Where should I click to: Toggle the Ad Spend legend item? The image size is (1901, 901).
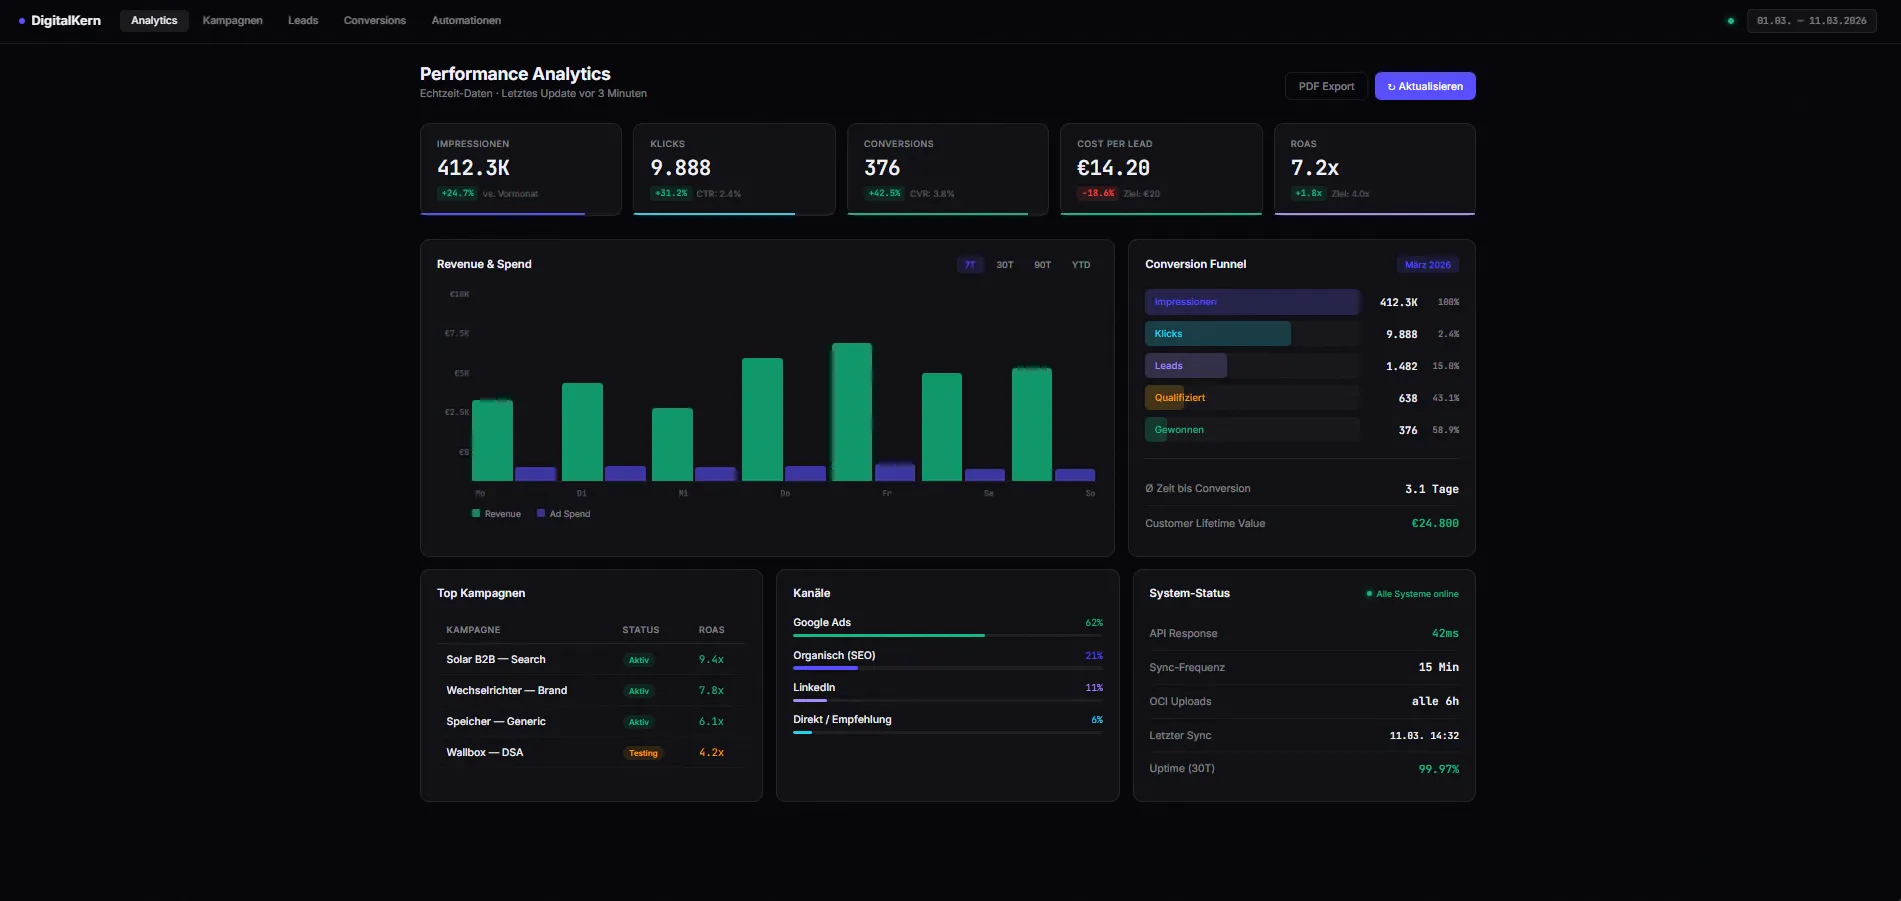563,513
